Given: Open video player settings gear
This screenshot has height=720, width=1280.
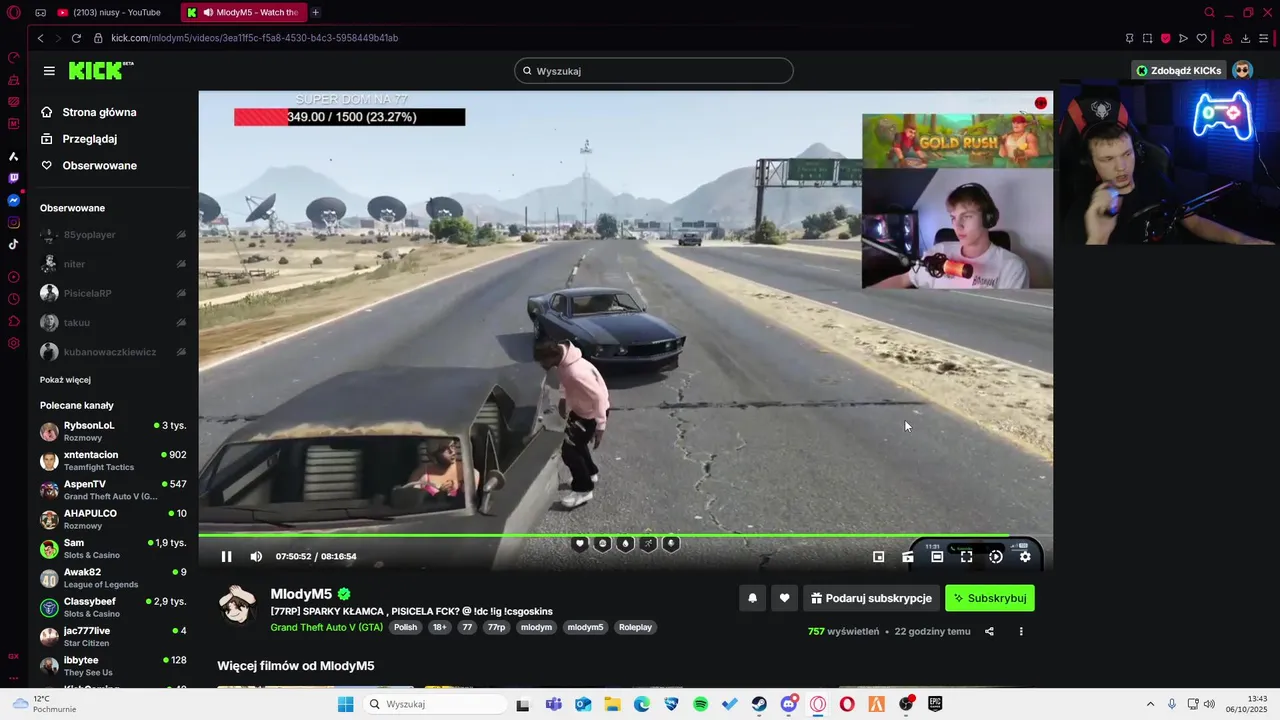Looking at the screenshot, I should 1025,557.
